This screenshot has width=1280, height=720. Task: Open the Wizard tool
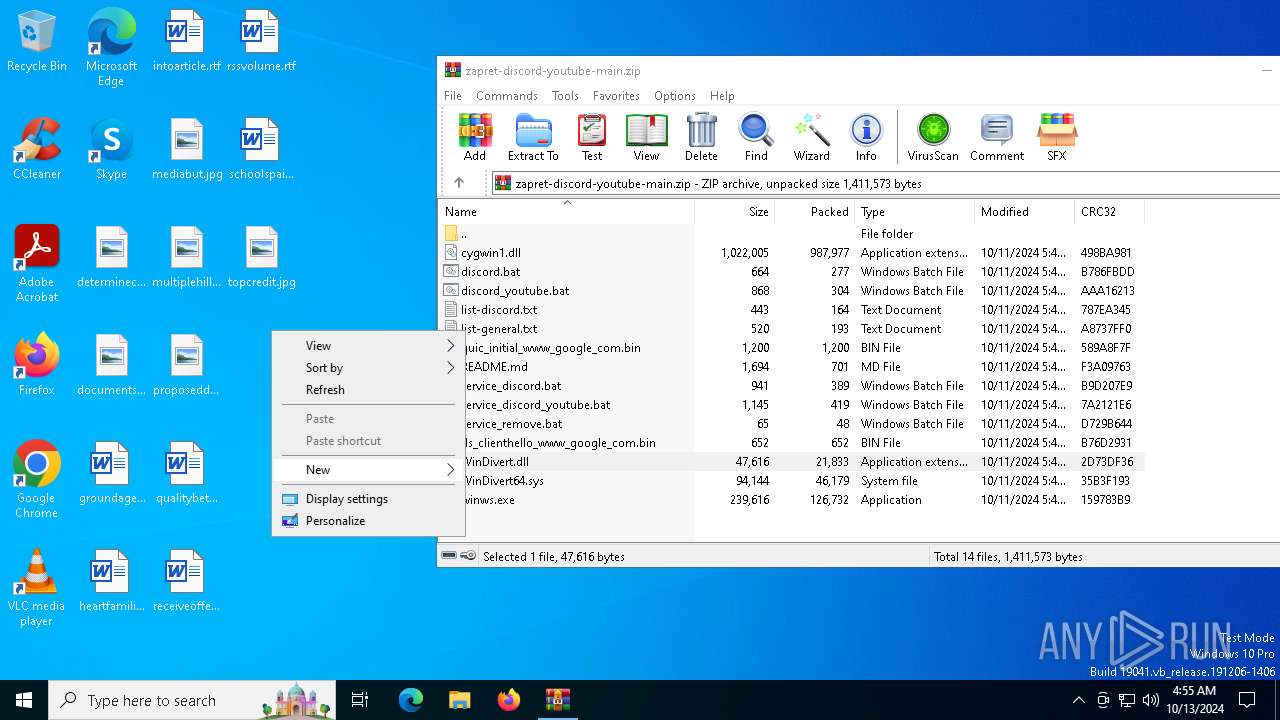point(812,138)
